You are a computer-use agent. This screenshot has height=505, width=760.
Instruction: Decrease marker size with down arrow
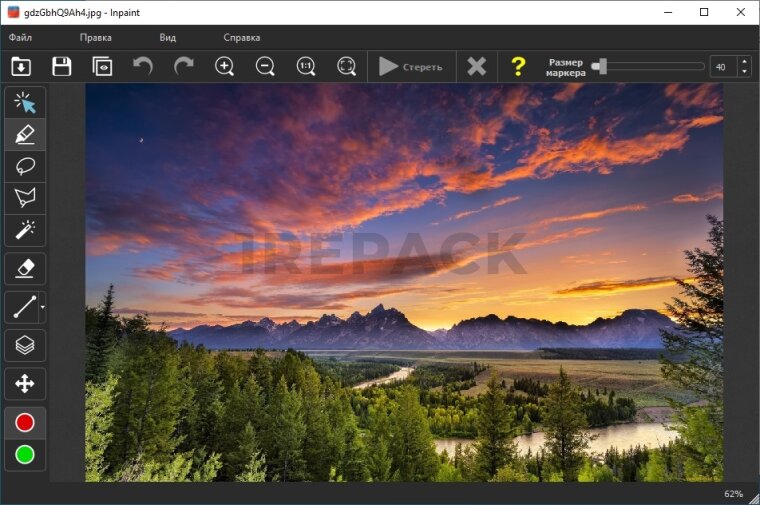tap(743, 72)
